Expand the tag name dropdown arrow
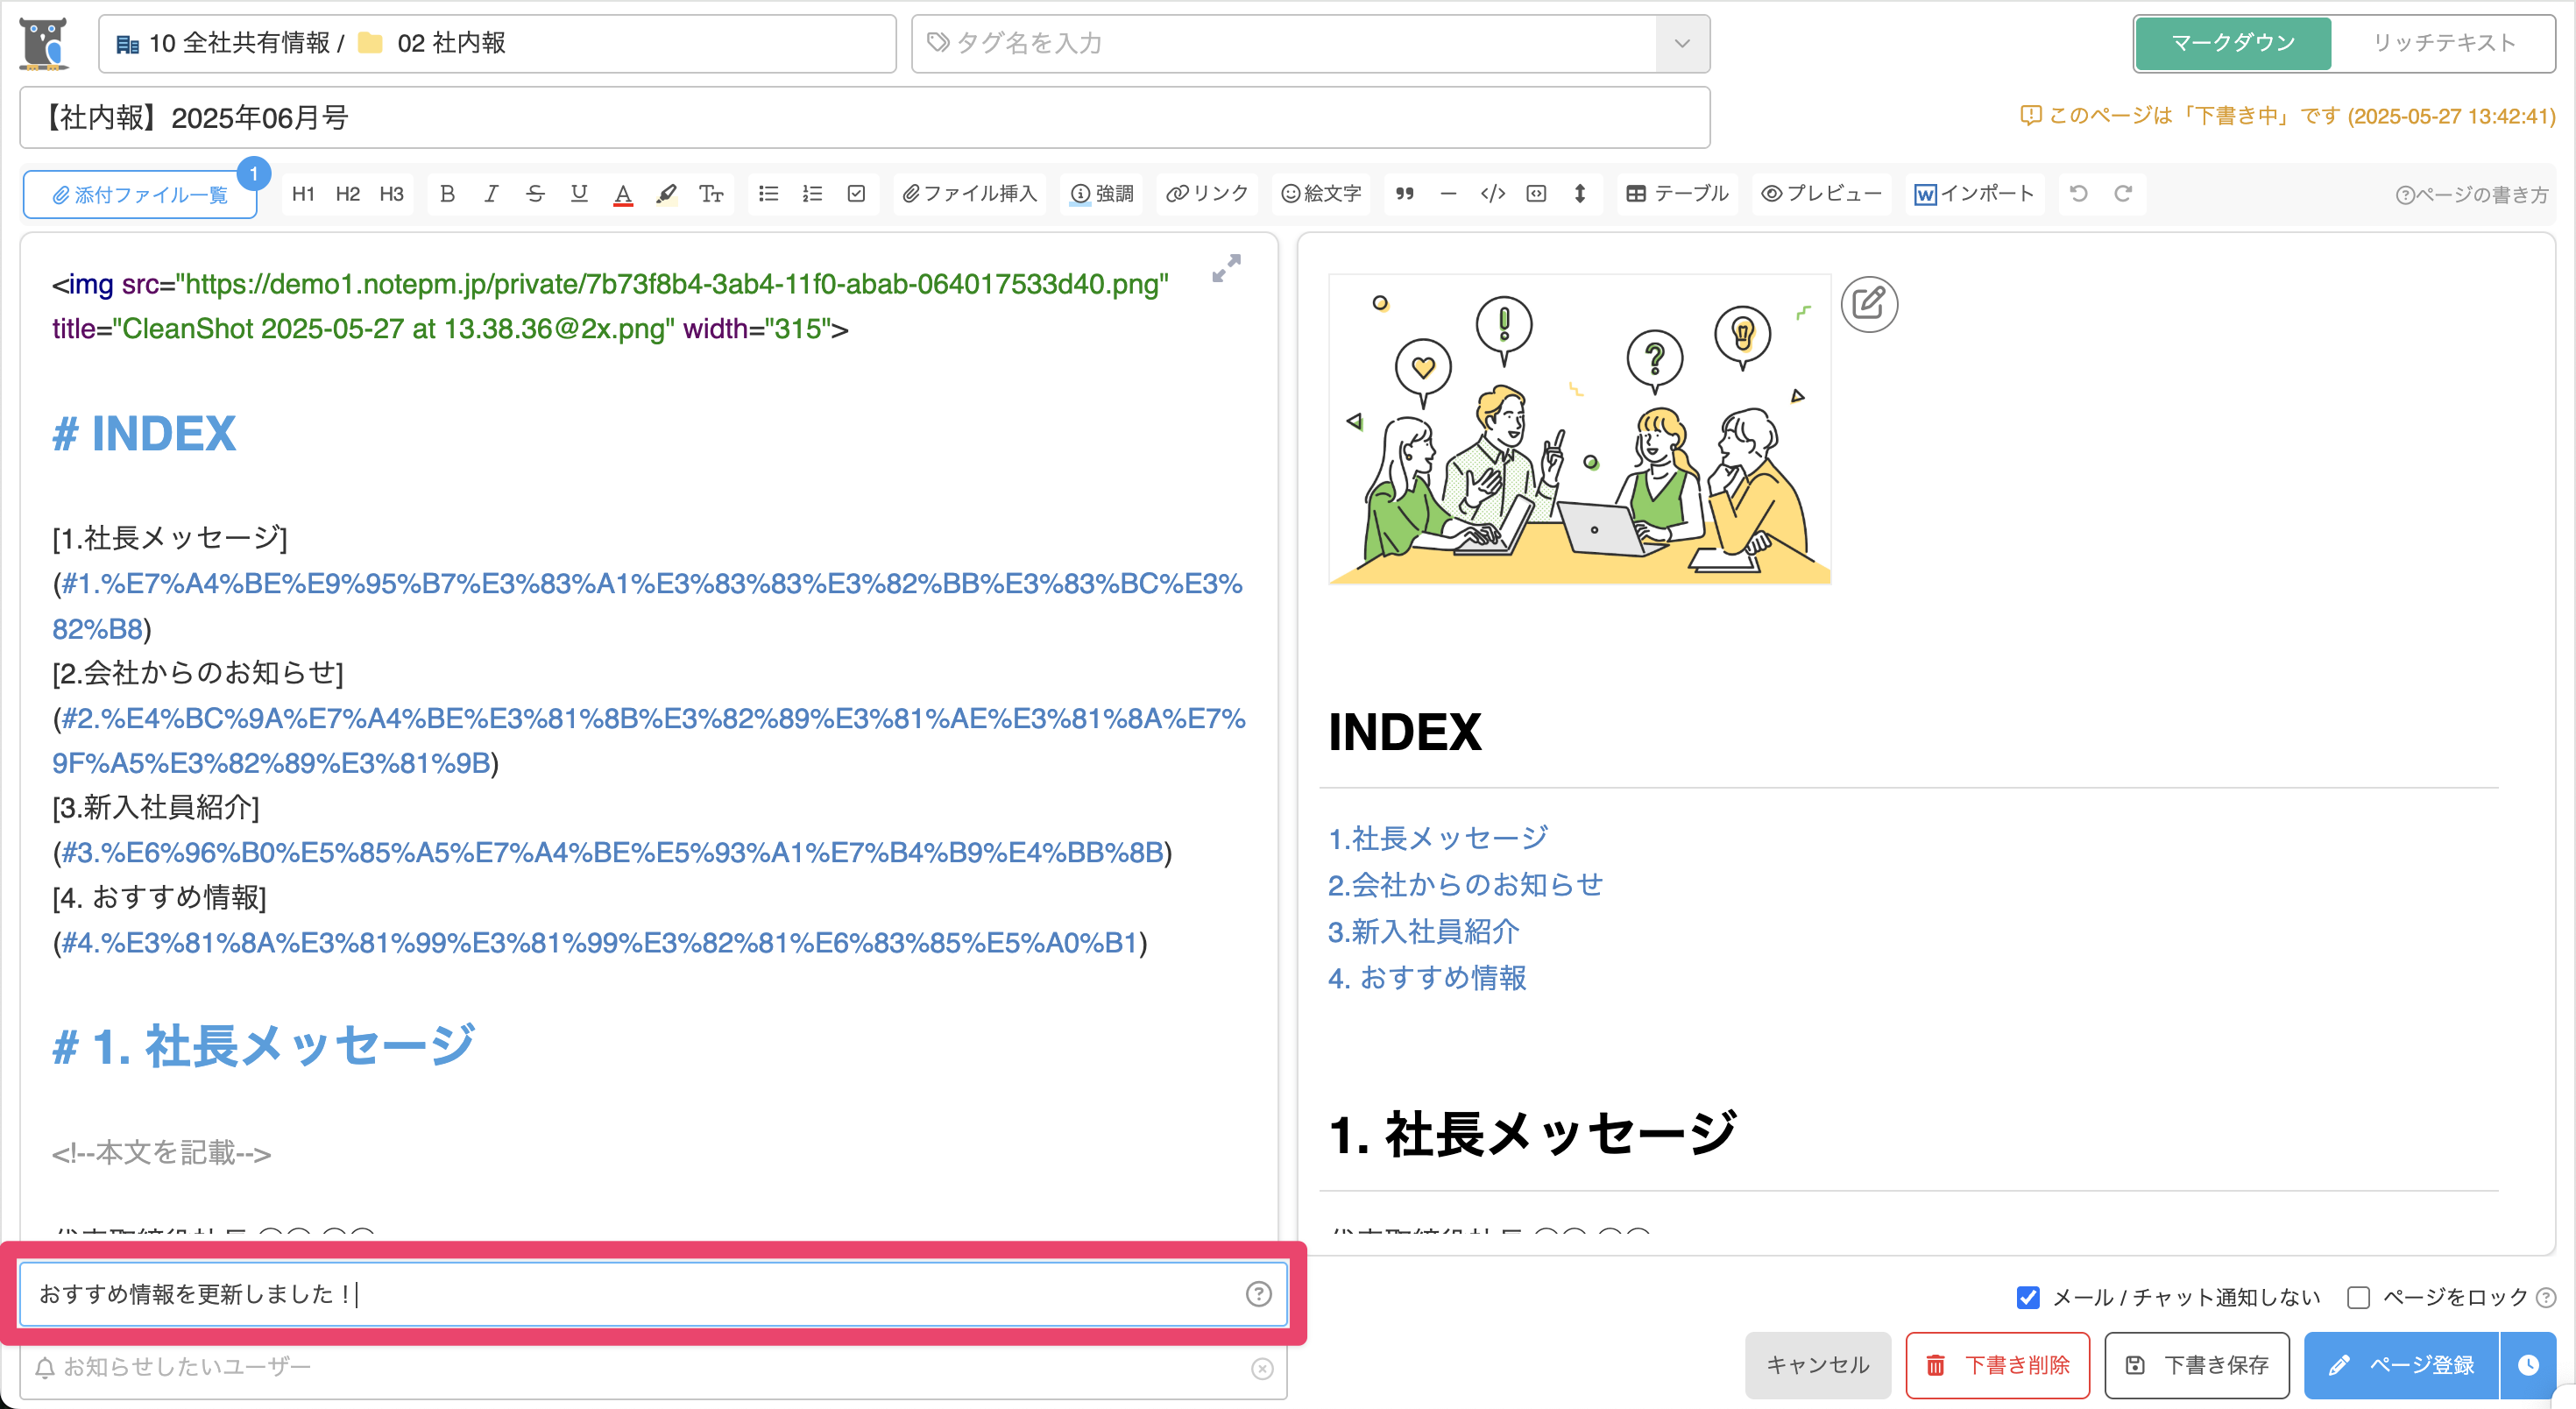 click(x=1682, y=43)
